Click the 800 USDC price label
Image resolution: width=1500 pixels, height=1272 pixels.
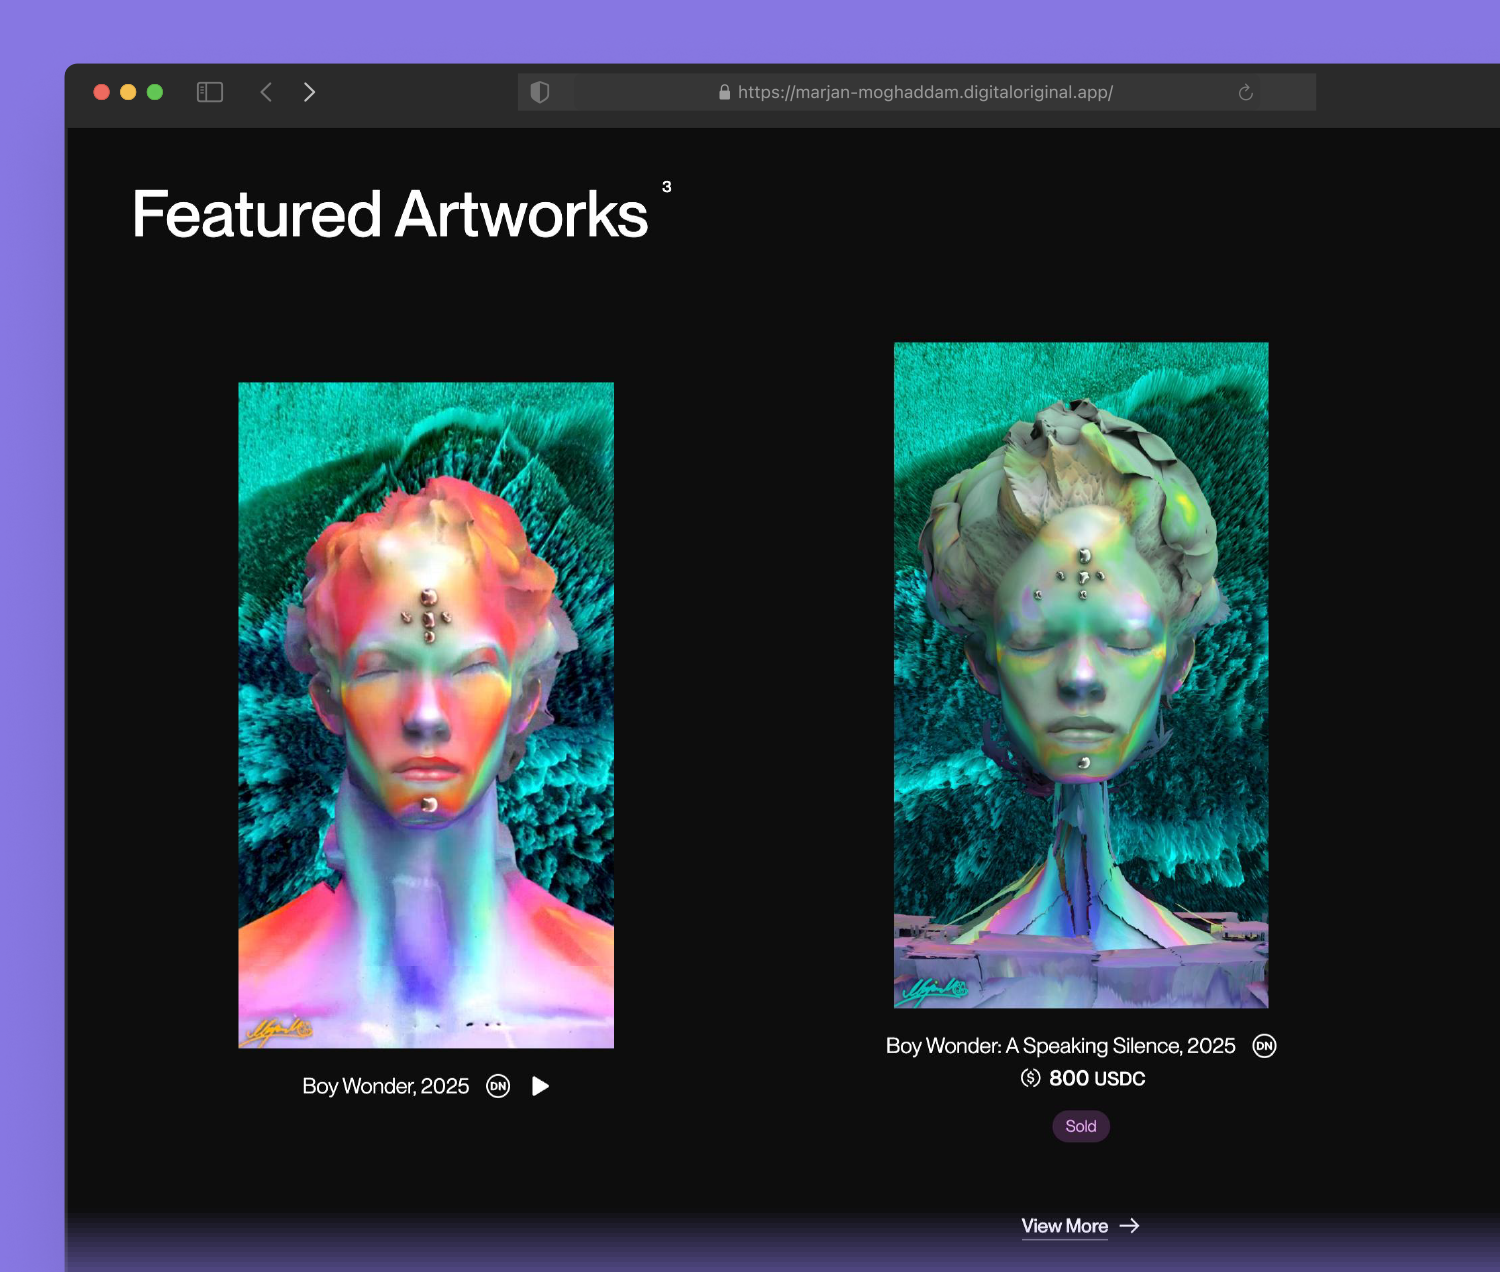(1097, 1078)
